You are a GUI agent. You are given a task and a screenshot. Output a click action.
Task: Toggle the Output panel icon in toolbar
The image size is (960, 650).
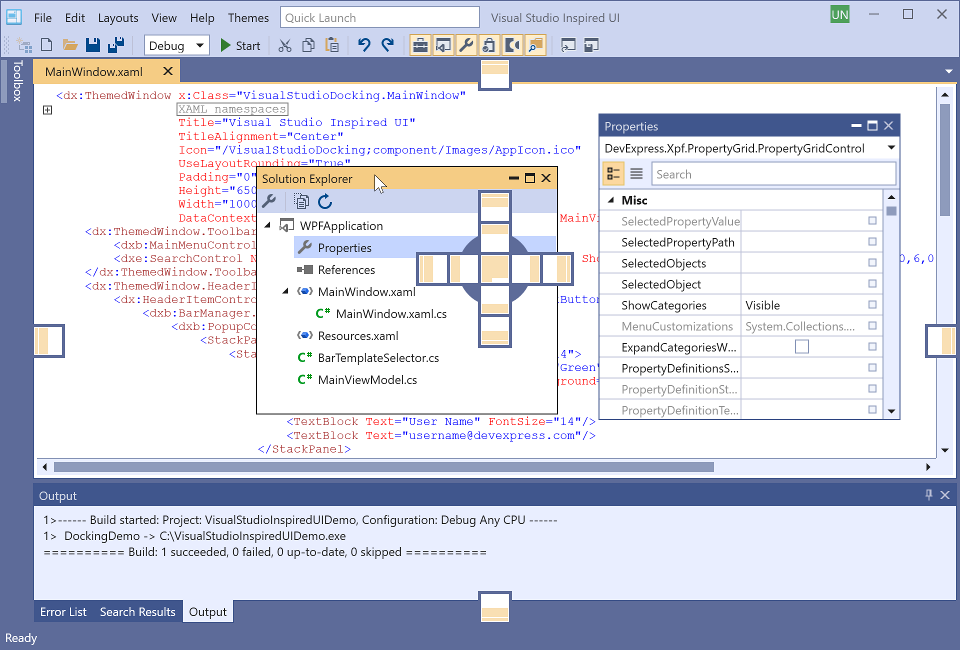click(512, 45)
